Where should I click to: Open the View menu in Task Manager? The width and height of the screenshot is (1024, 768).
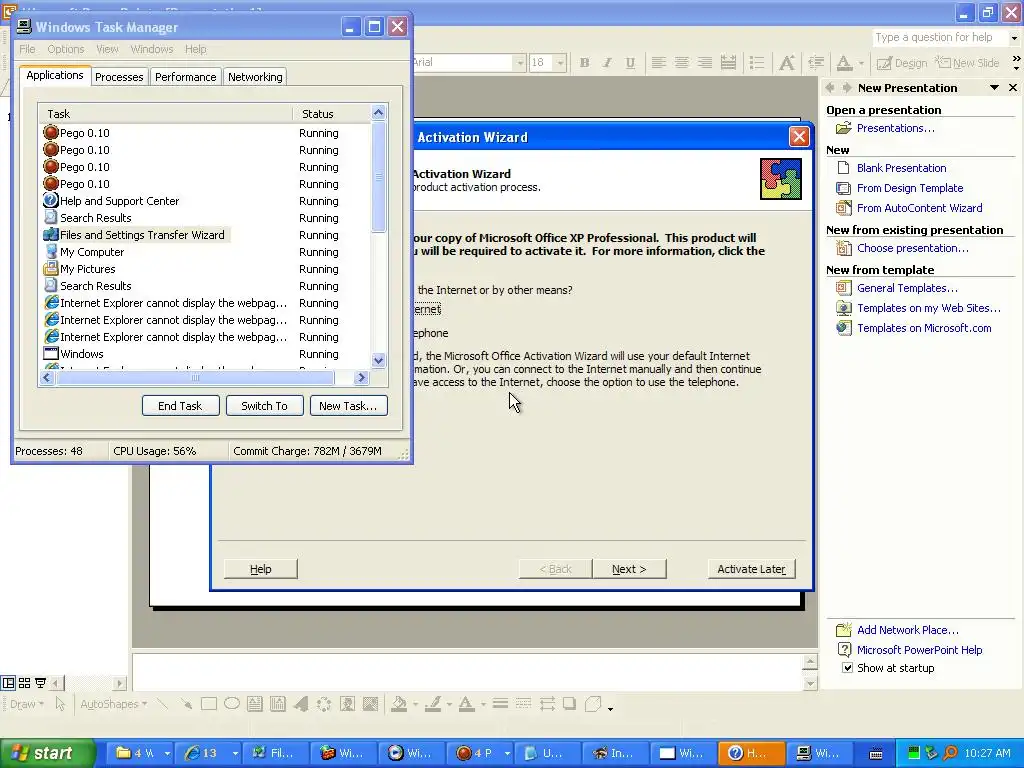pyautogui.click(x=107, y=49)
